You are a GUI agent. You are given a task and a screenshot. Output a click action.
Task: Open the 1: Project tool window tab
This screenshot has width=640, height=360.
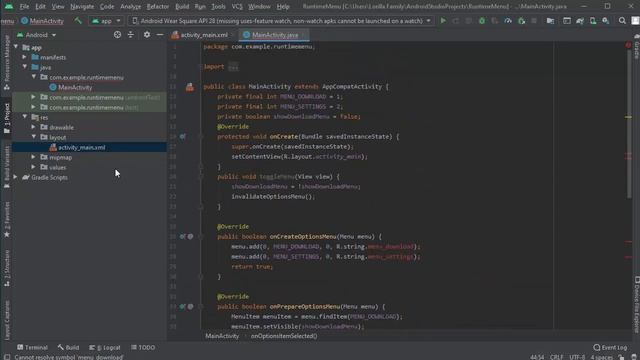[x=7, y=118]
